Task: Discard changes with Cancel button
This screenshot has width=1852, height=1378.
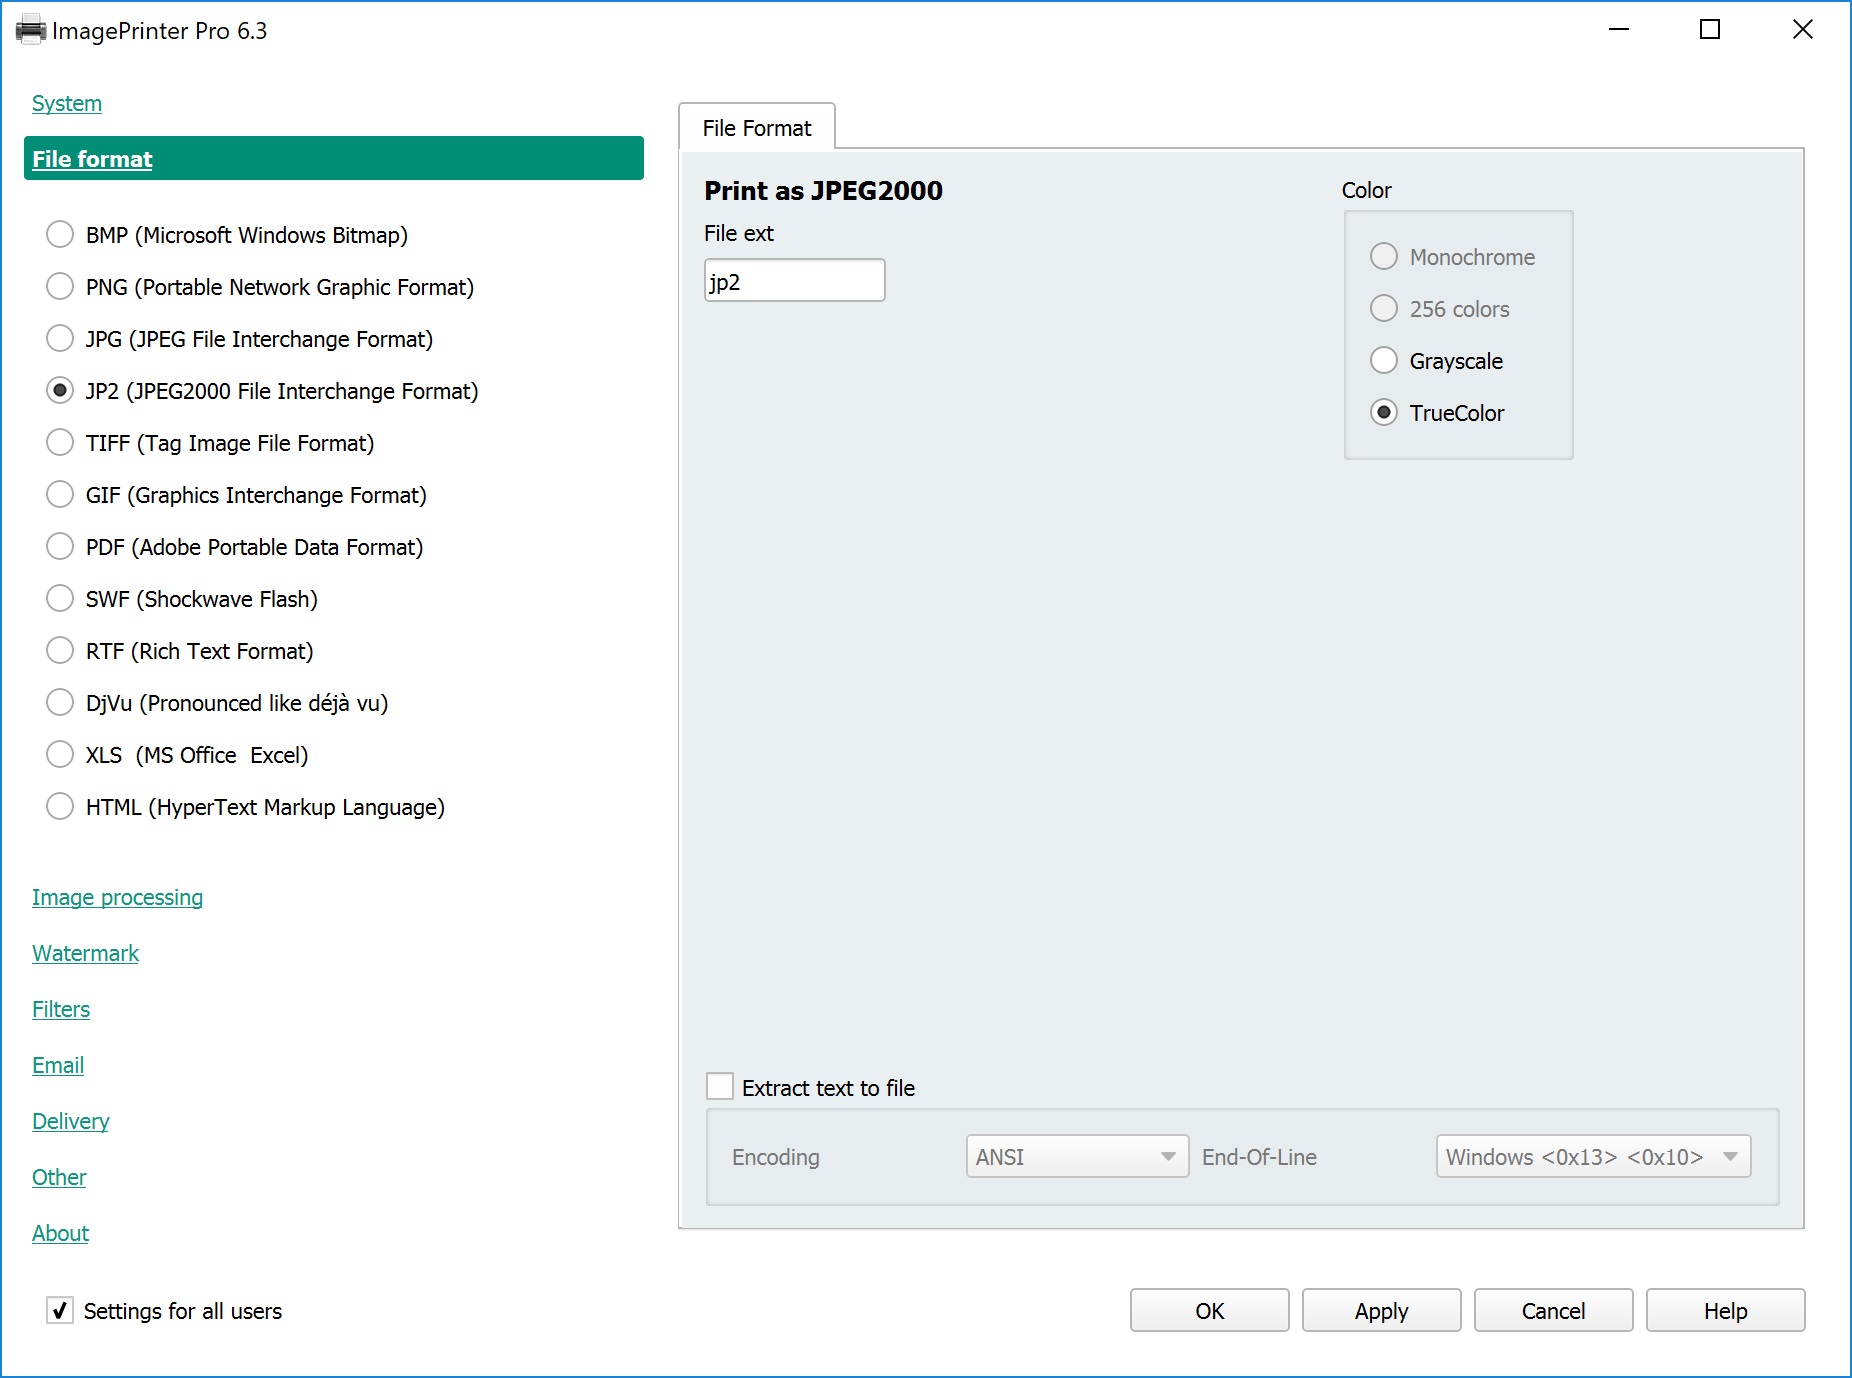Action: click(x=1554, y=1311)
